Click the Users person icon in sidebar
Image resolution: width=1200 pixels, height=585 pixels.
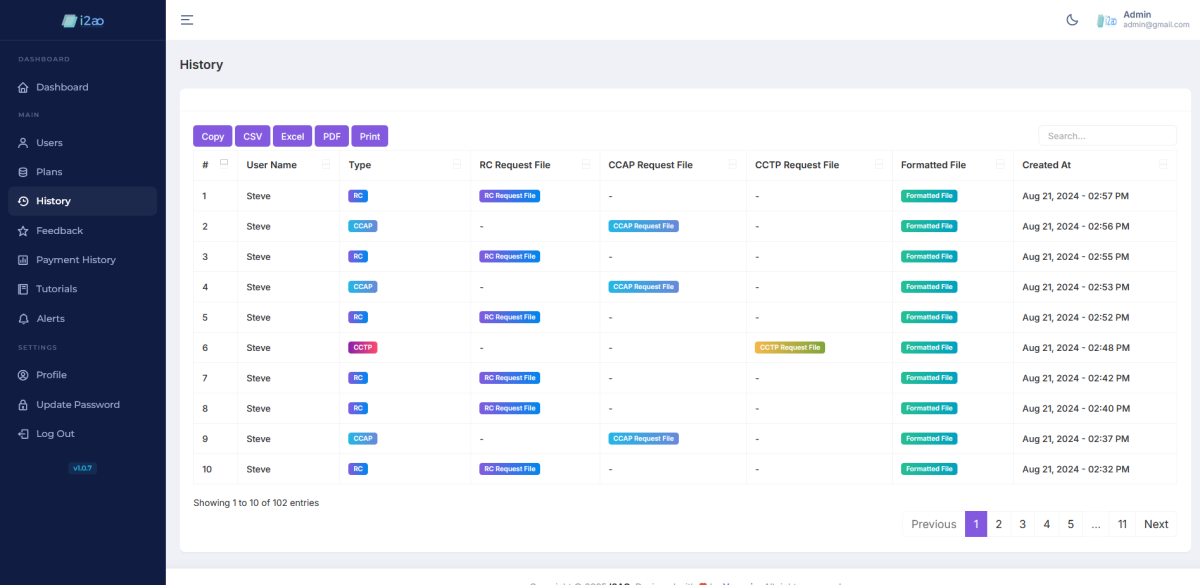tap(23, 143)
